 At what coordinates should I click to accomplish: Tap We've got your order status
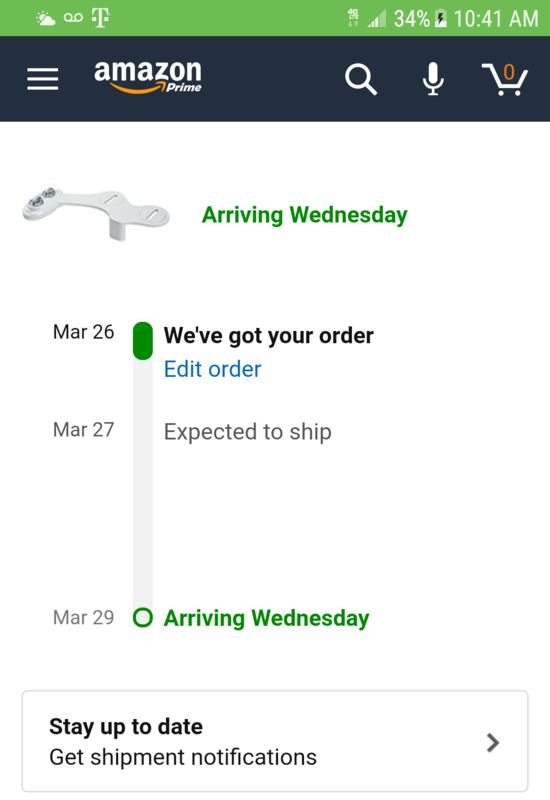[x=268, y=336]
